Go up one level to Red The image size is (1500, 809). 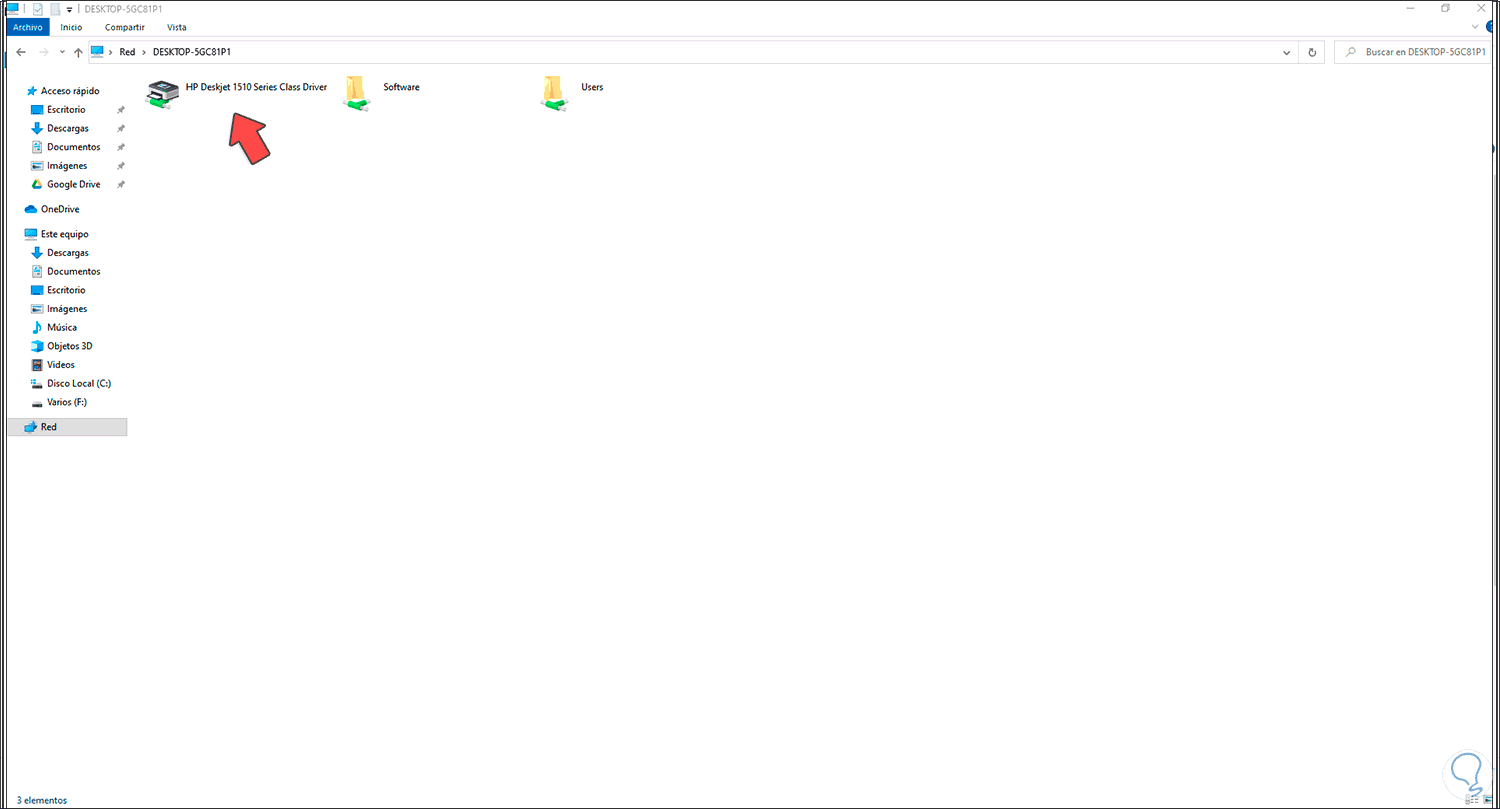[76, 52]
